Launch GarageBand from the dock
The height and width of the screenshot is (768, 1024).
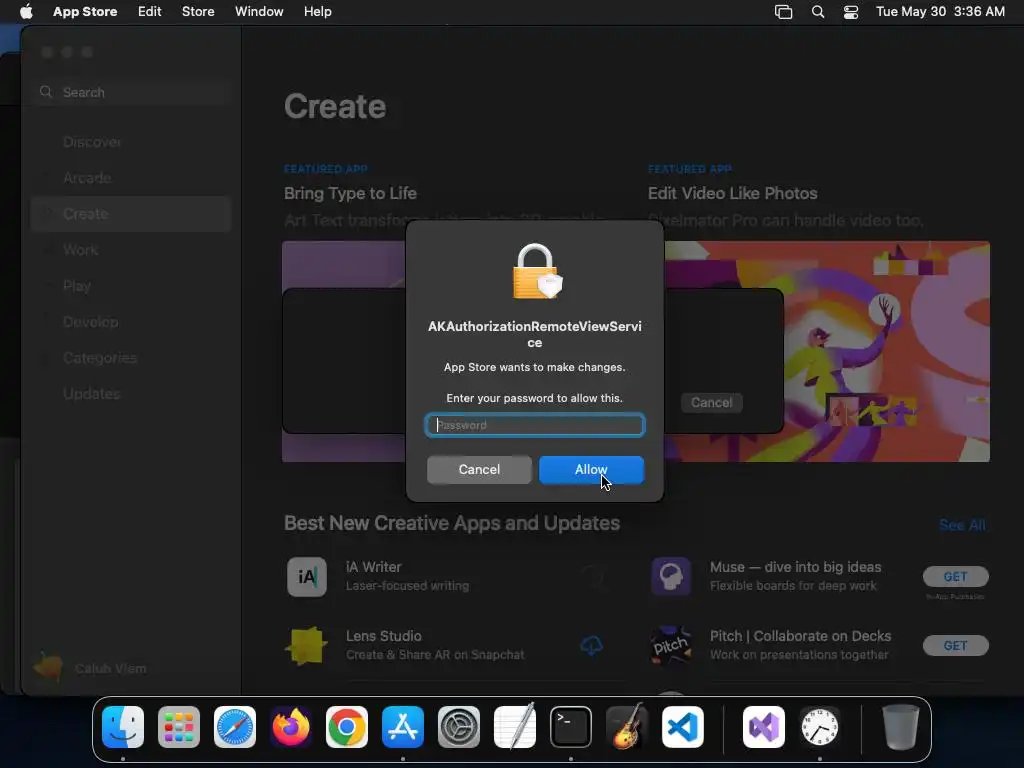(x=627, y=727)
